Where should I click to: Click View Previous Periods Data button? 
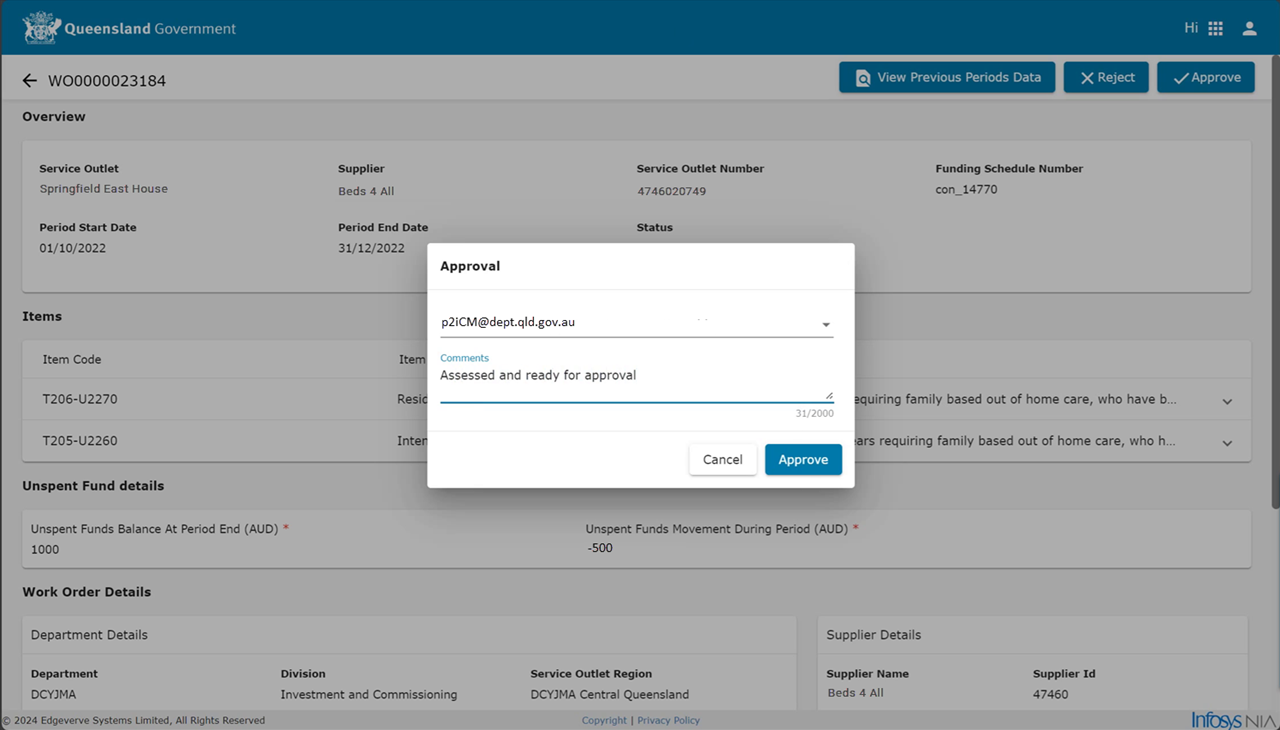click(947, 77)
